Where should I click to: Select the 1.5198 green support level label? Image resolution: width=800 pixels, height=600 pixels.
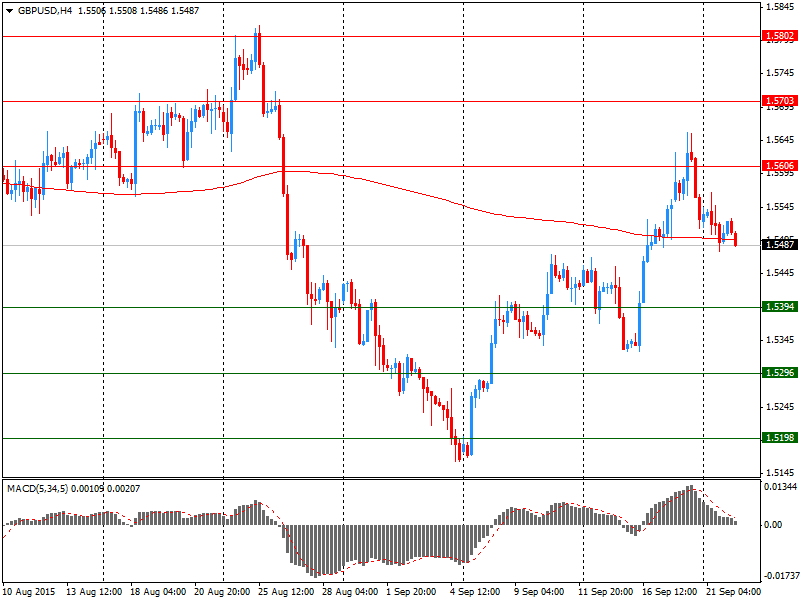[779, 438]
